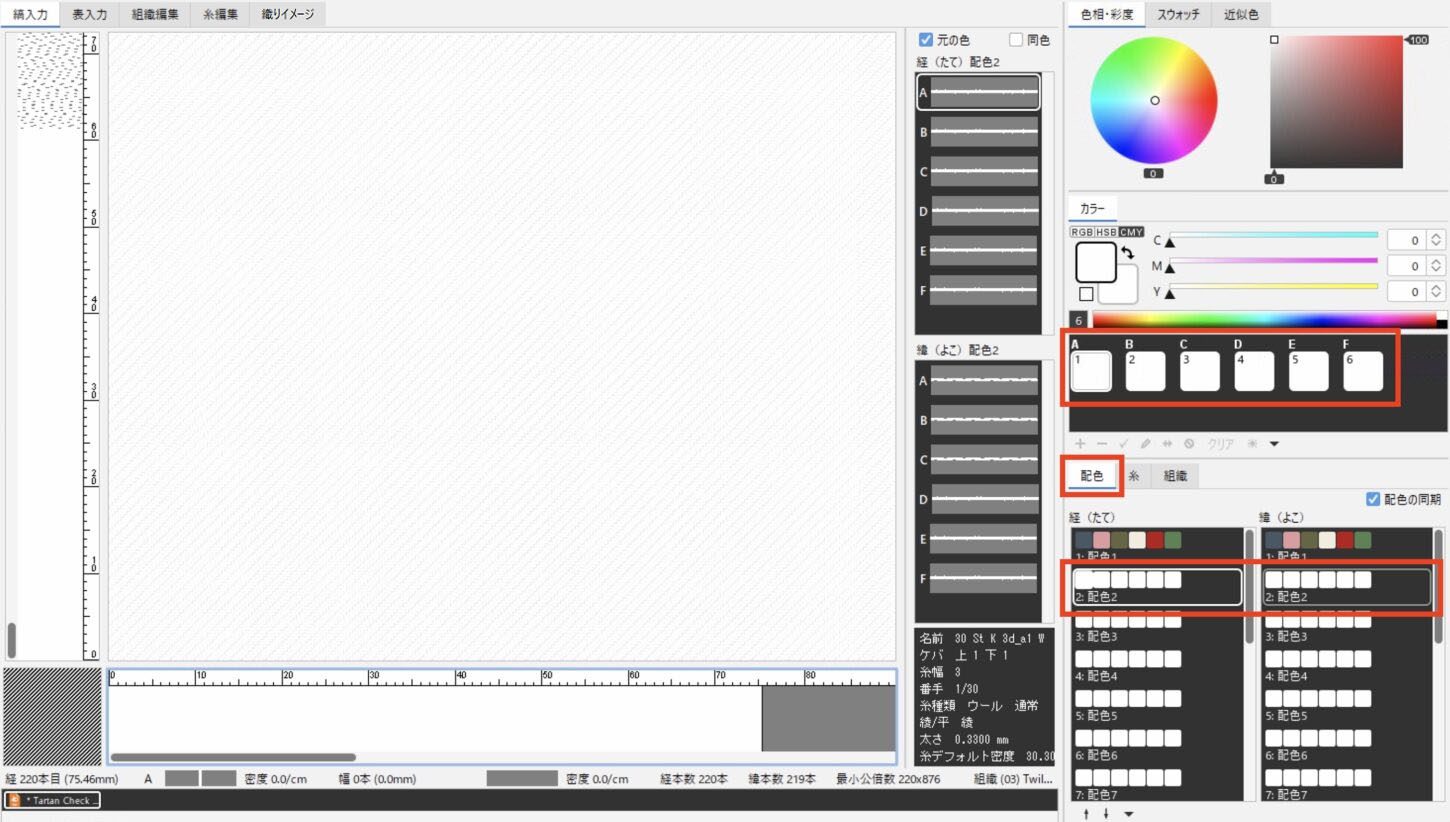Screen dimensions: 1450x822
Task: Click the horizontal double-arrow icon below the palette
Action: pos(1167,444)
